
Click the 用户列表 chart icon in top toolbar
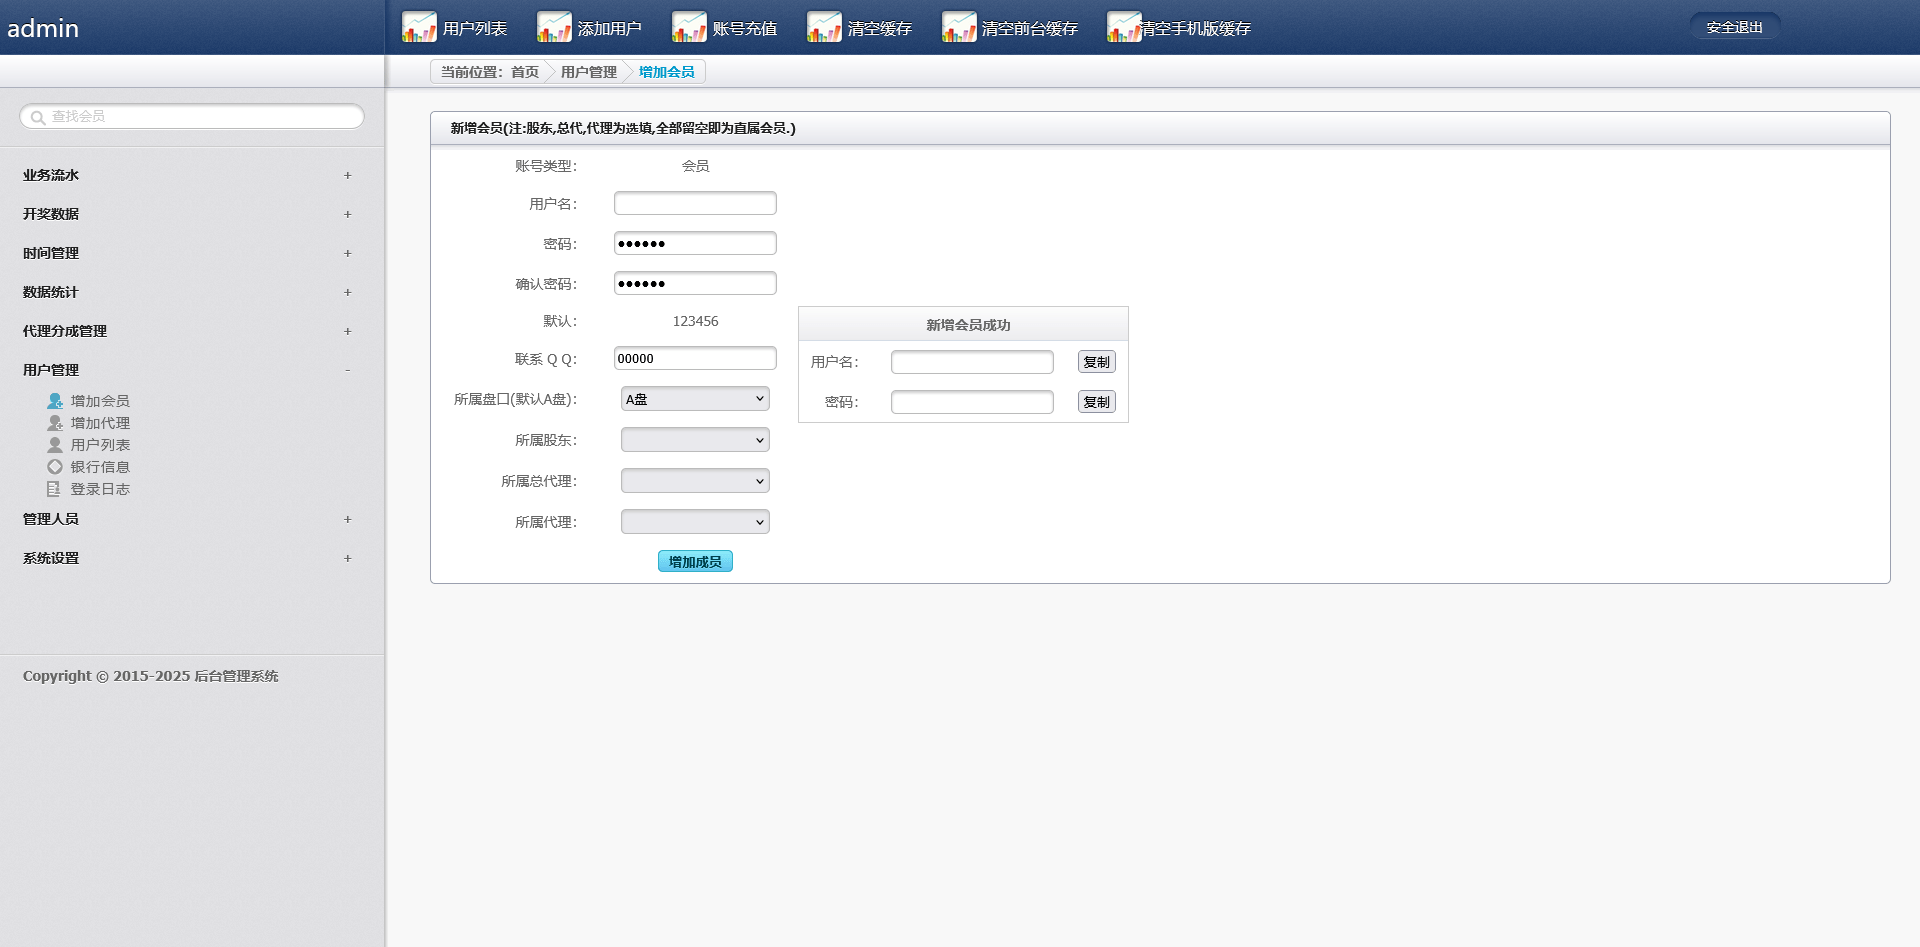419,27
